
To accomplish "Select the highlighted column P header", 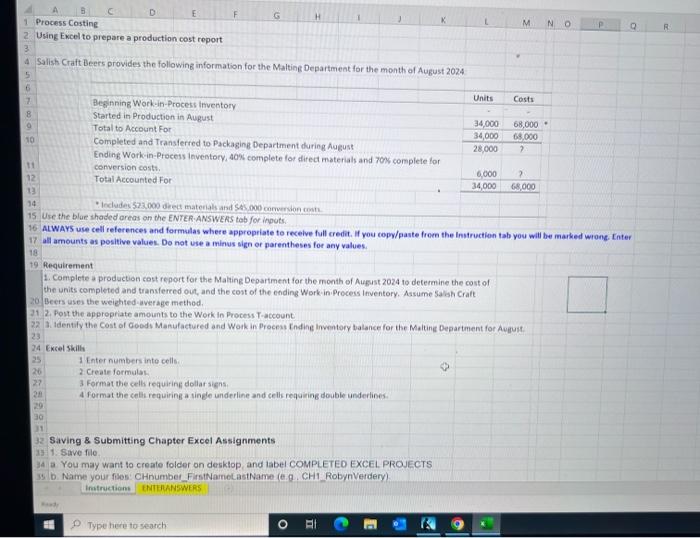I will (600, 25).
